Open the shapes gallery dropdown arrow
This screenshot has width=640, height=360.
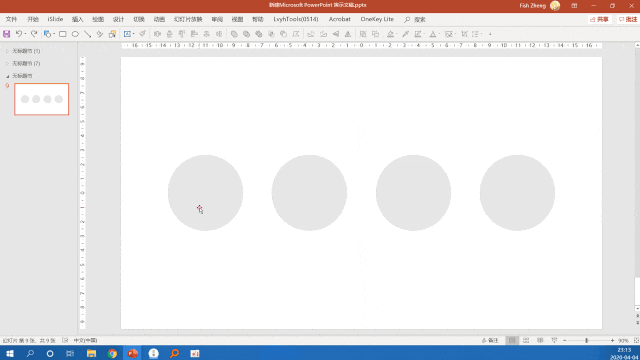54,34
